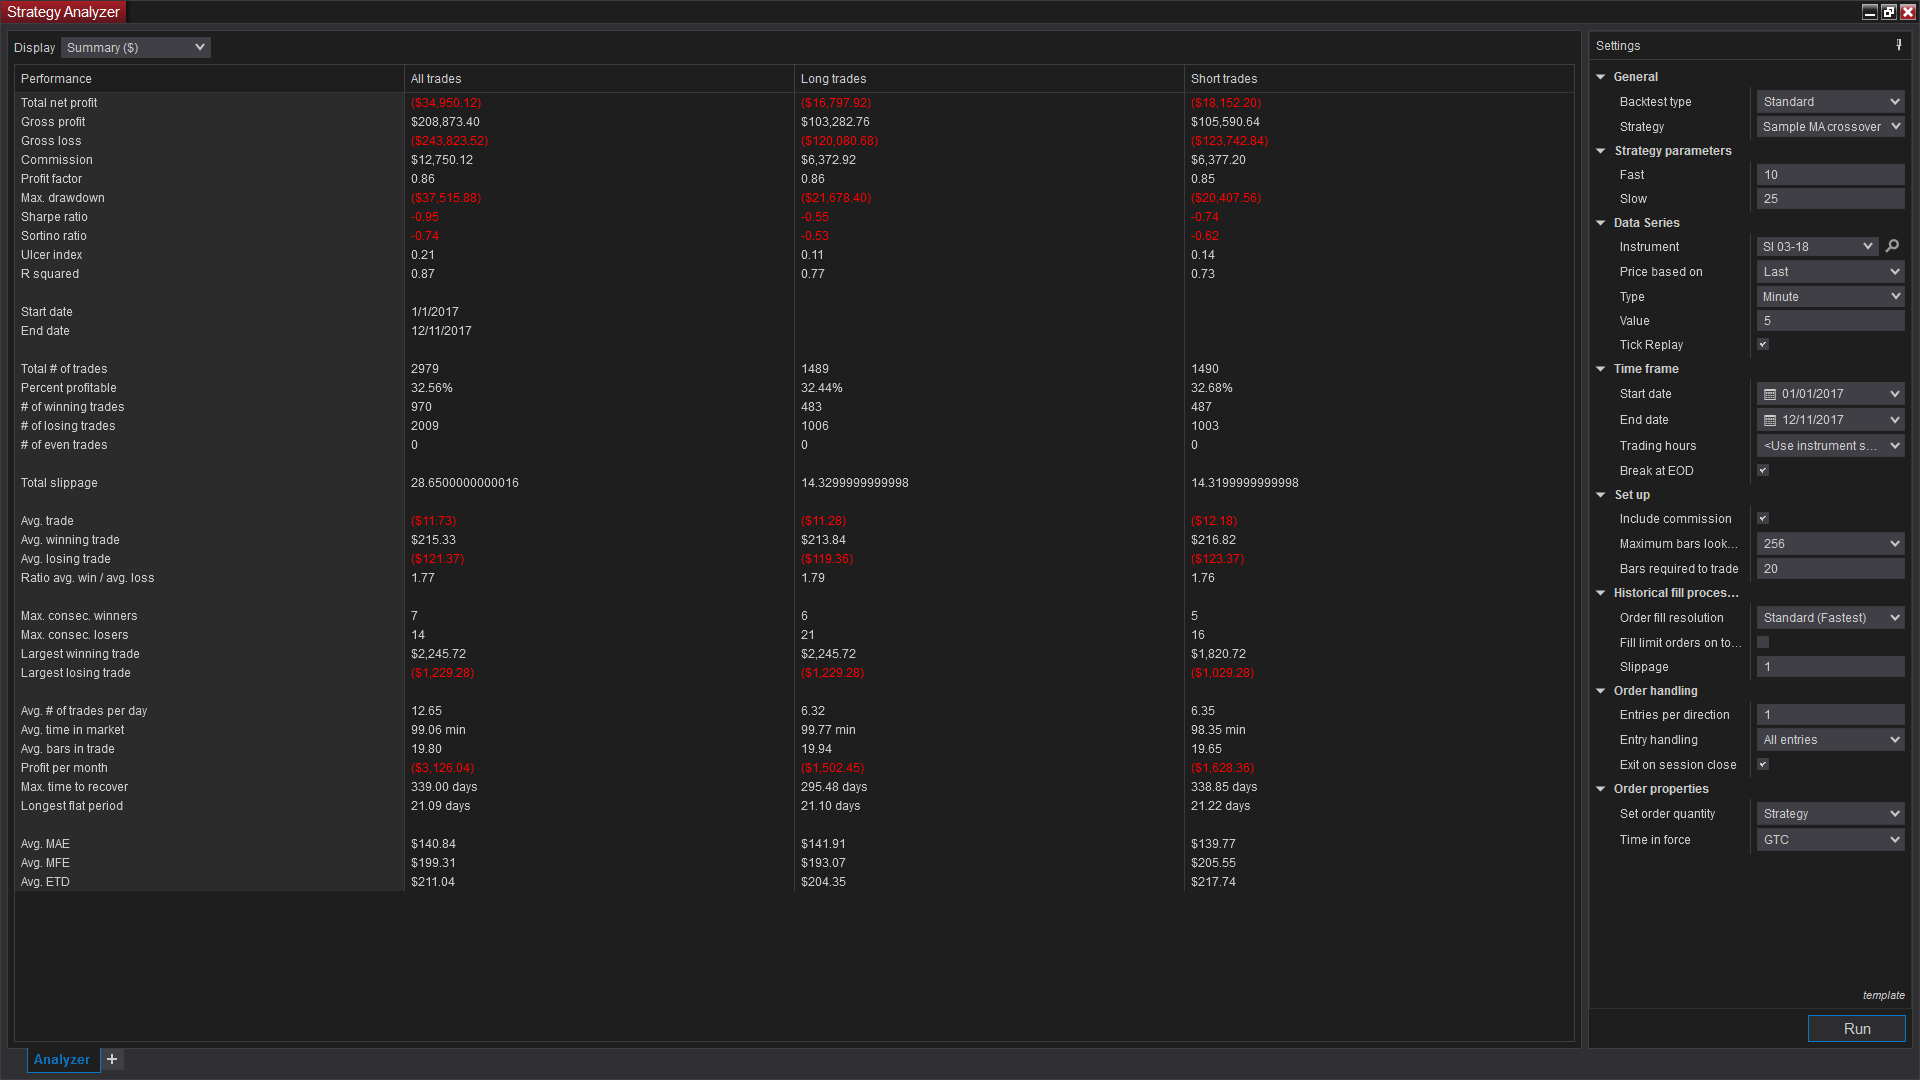
Task: Click the Start date calendar icon
Action: pyautogui.click(x=1770, y=394)
